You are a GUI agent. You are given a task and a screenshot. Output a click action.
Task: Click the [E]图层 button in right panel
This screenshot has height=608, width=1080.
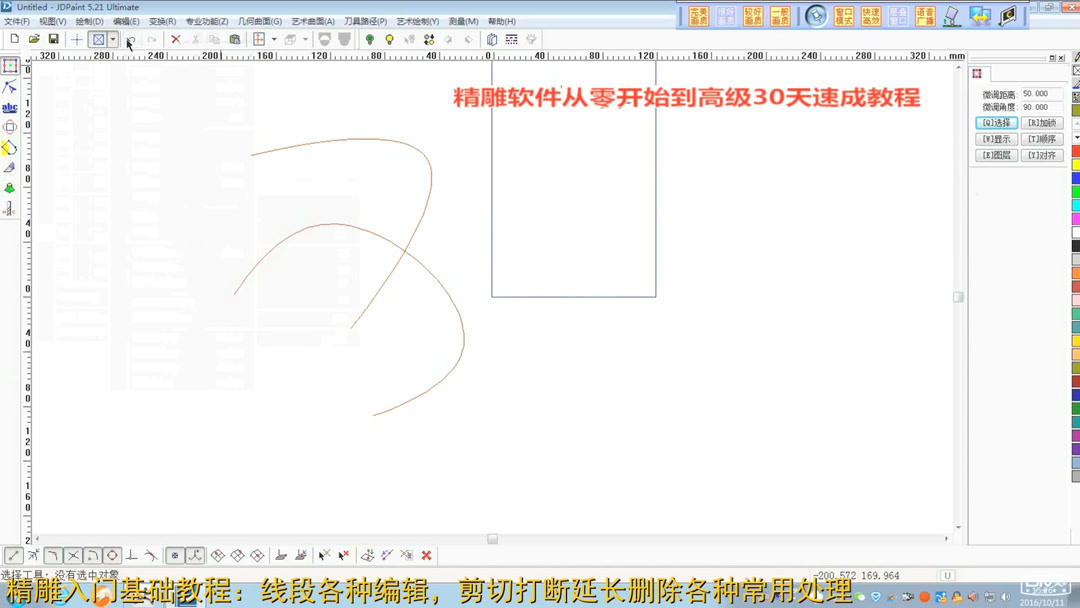[997, 154]
